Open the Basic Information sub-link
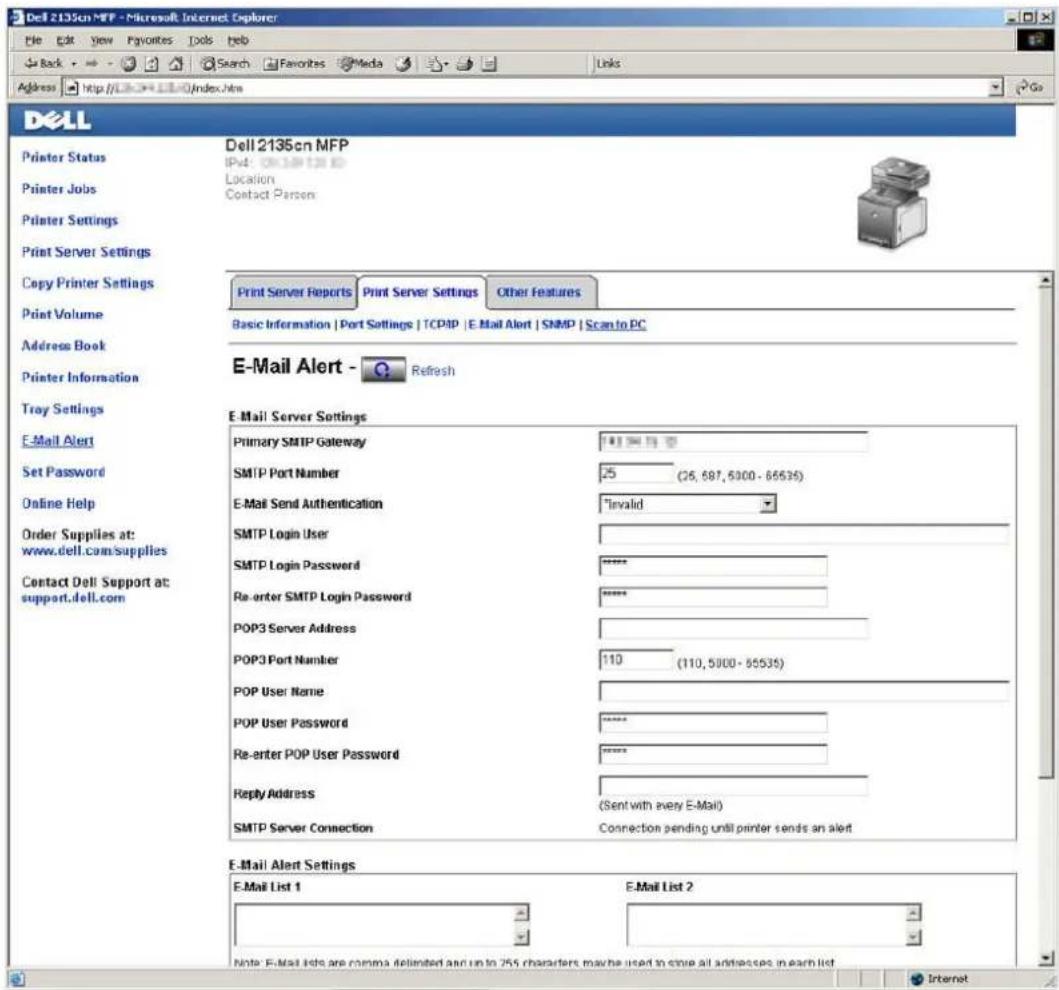The width and height of the screenshot is (1059, 990). [x=281, y=324]
